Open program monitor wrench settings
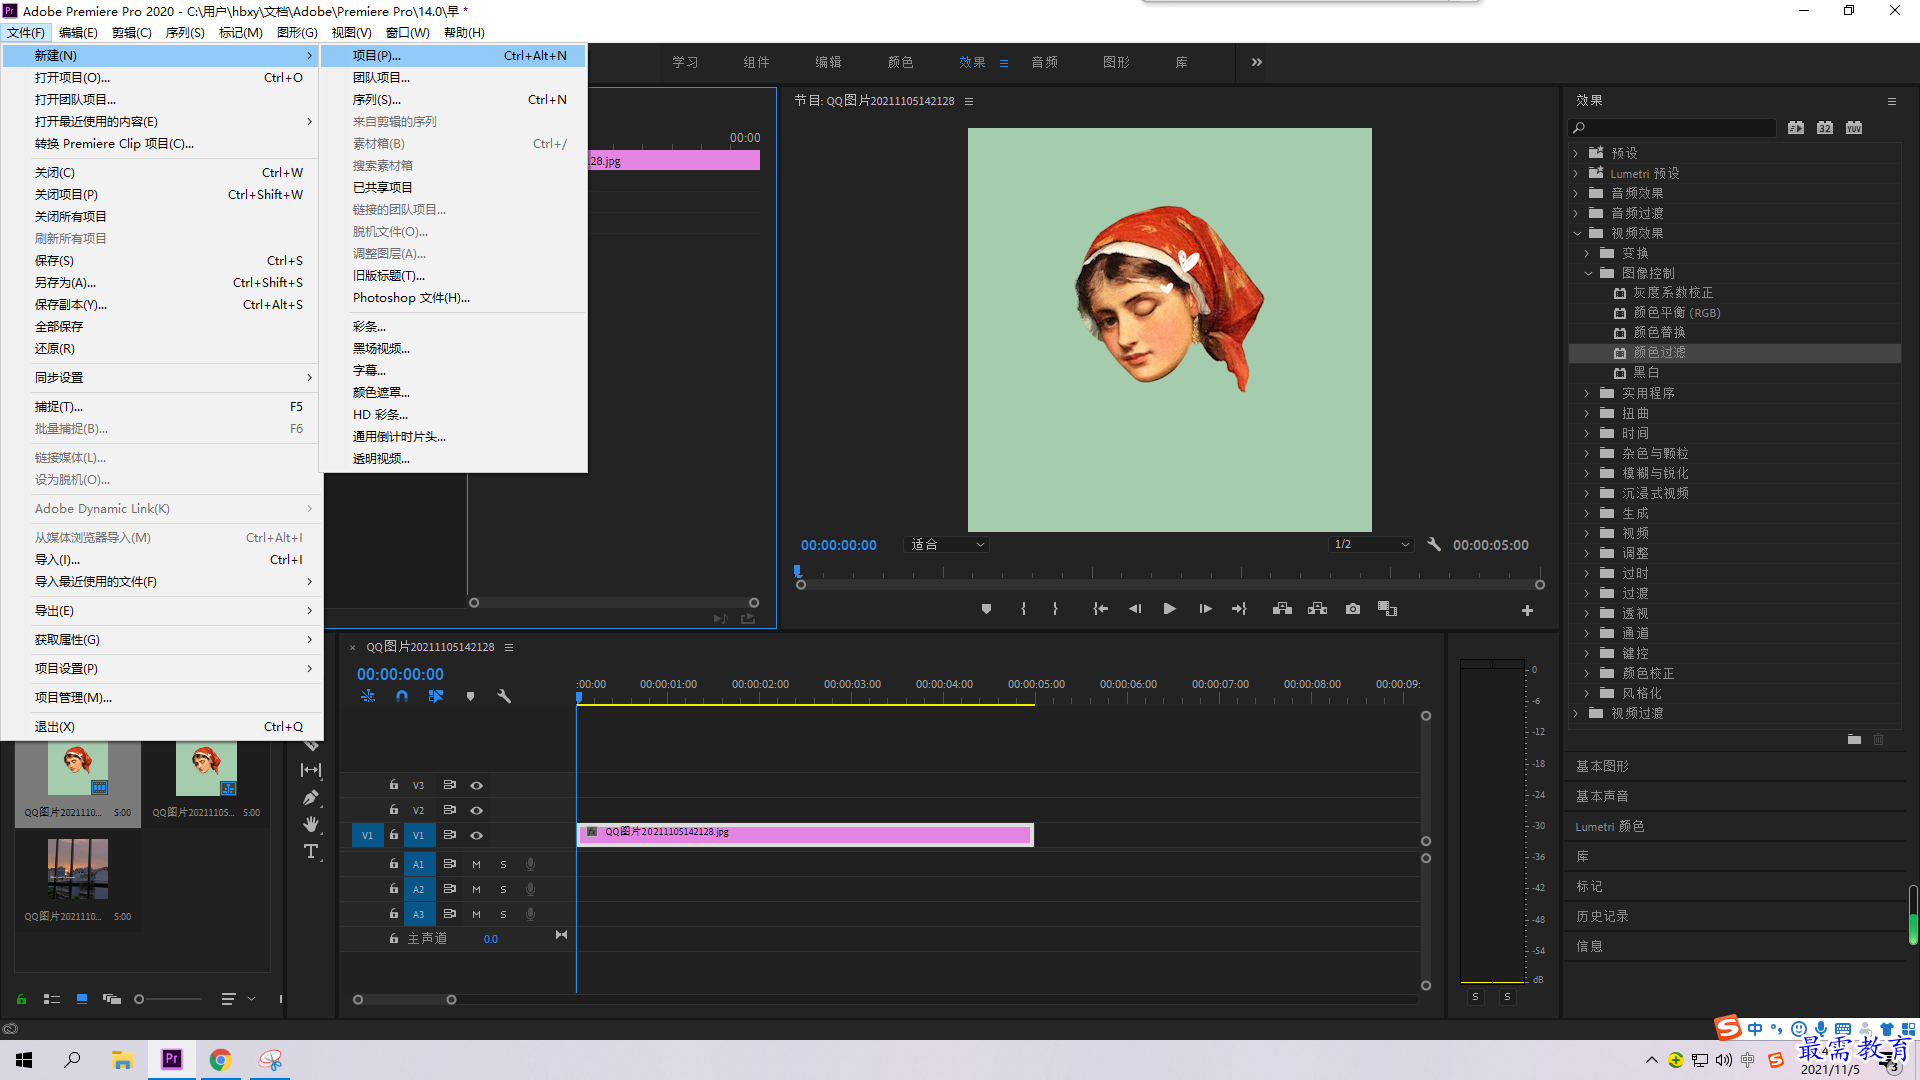Screen dimensions: 1920x1080 click(x=1434, y=545)
